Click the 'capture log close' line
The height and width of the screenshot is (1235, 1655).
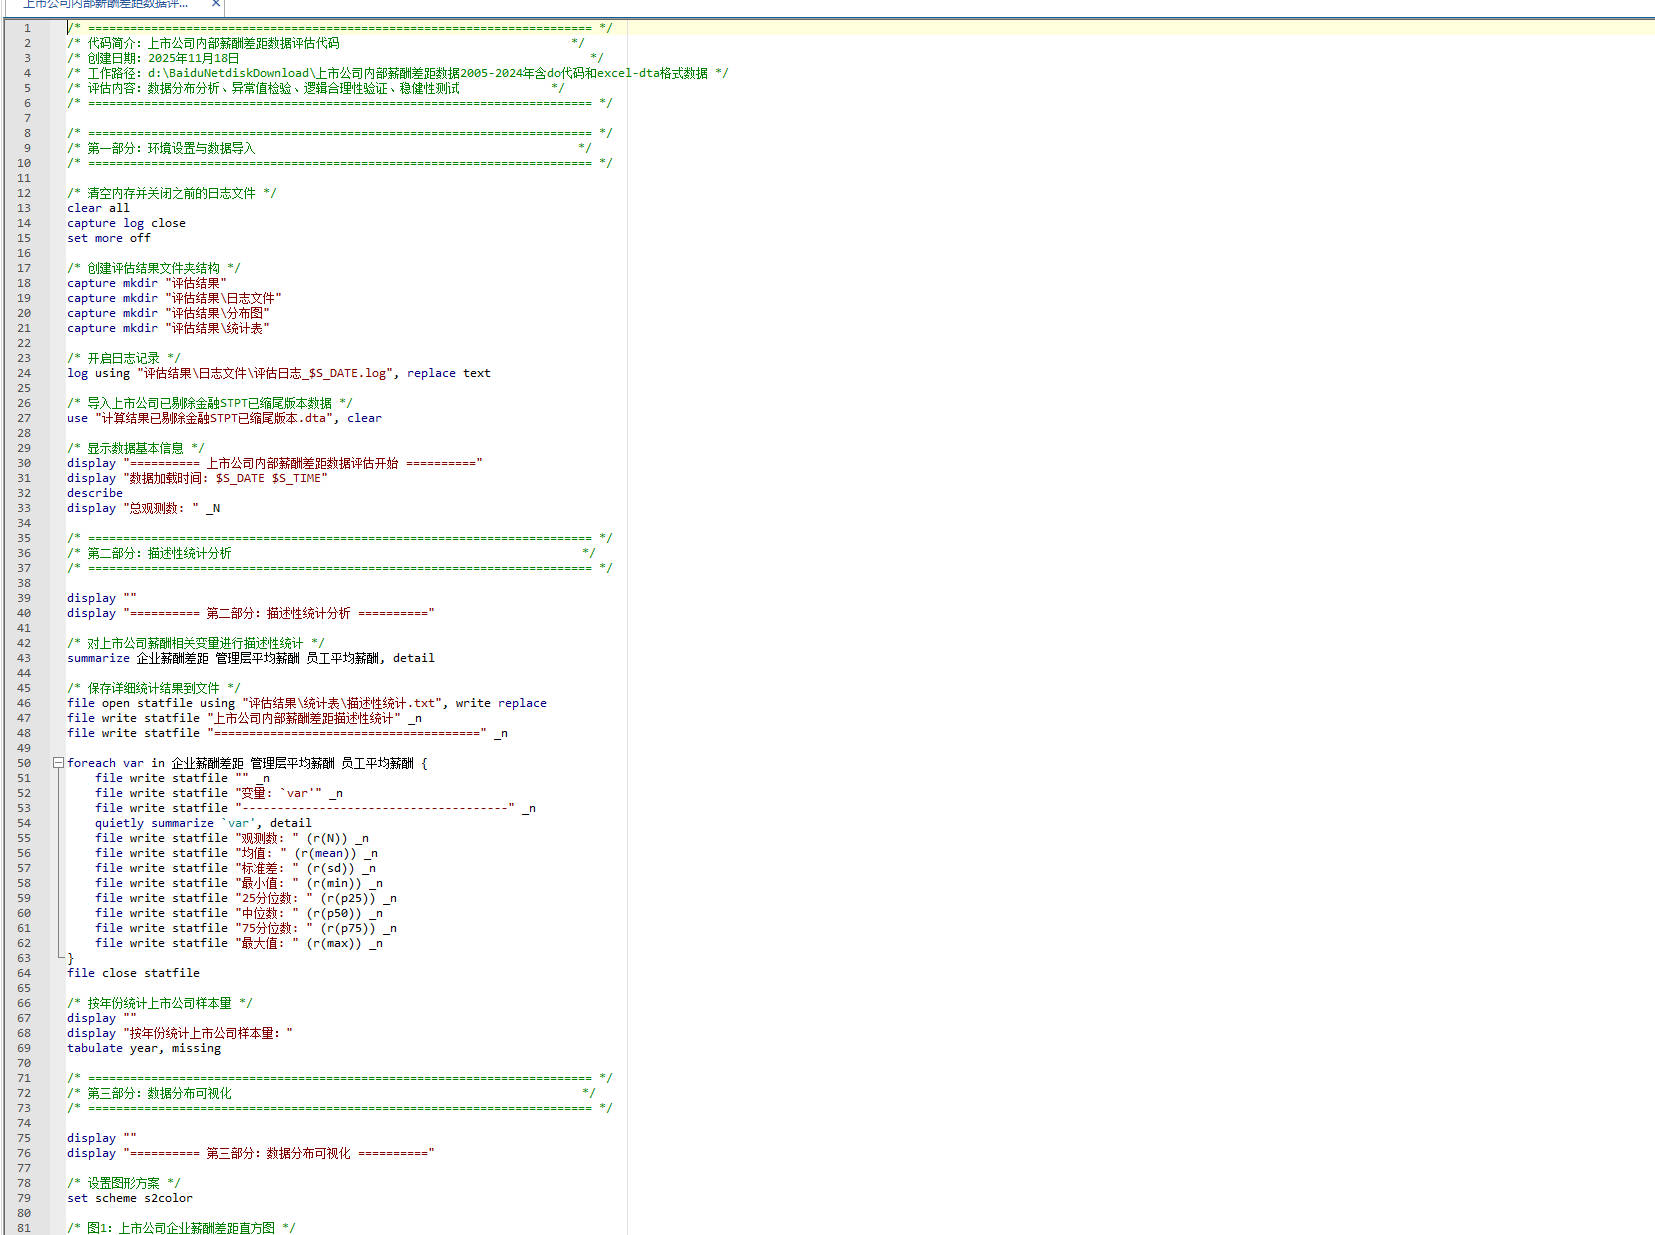[x=126, y=223]
